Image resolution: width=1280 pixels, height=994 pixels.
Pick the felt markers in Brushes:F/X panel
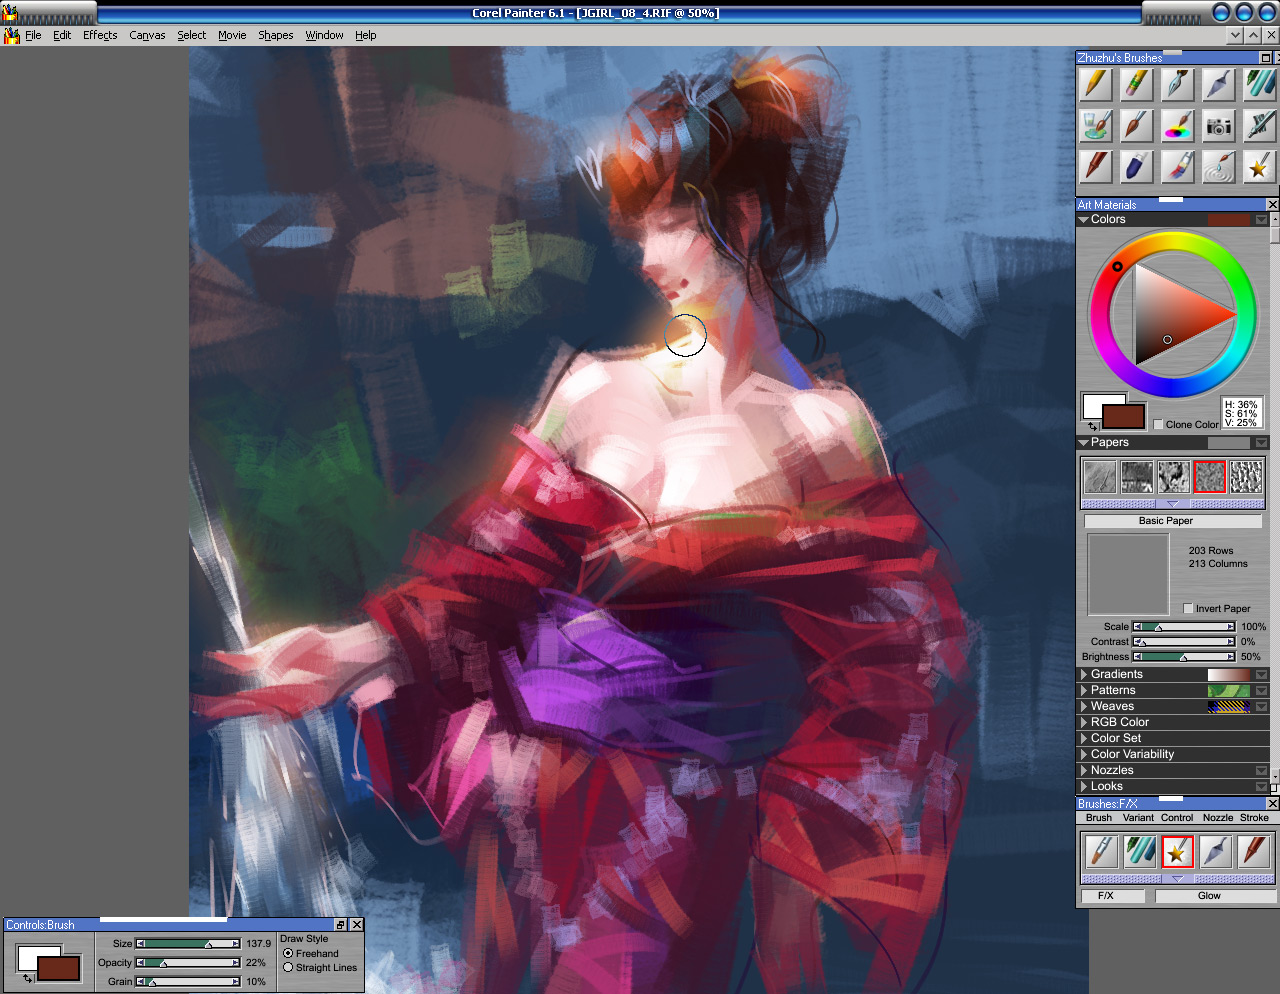tap(1140, 852)
